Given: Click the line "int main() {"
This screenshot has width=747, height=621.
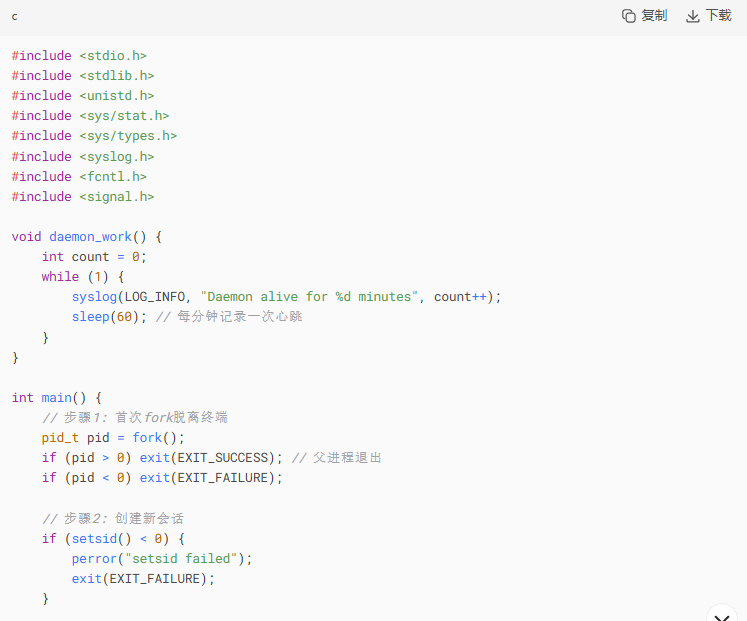Looking at the screenshot, I should pyautogui.click(x=57, y=398).
